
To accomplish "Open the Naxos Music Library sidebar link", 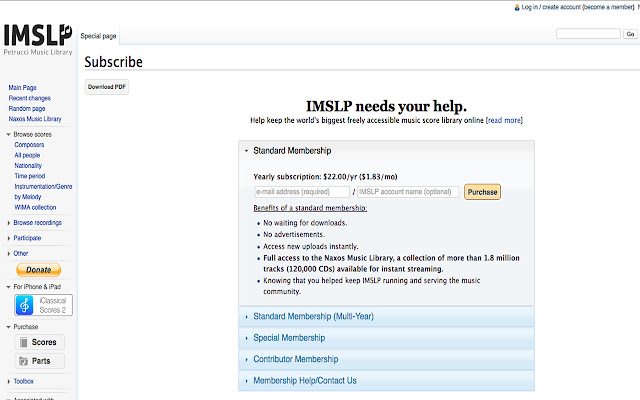I will pos(35,119).
